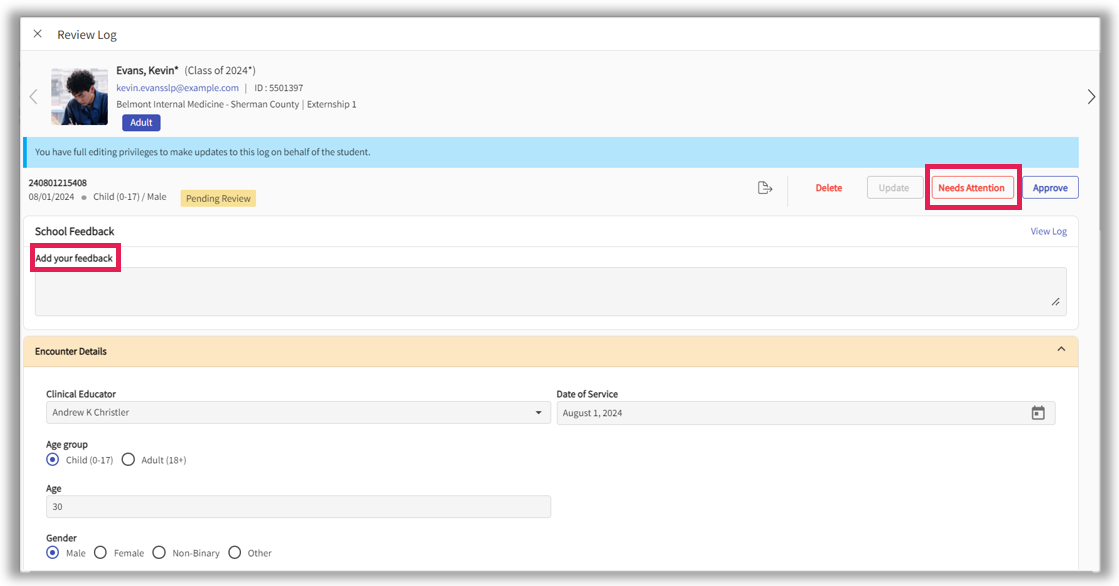
Task: Collapse the Encounter Details section
Action: [x=1061, y=350]
